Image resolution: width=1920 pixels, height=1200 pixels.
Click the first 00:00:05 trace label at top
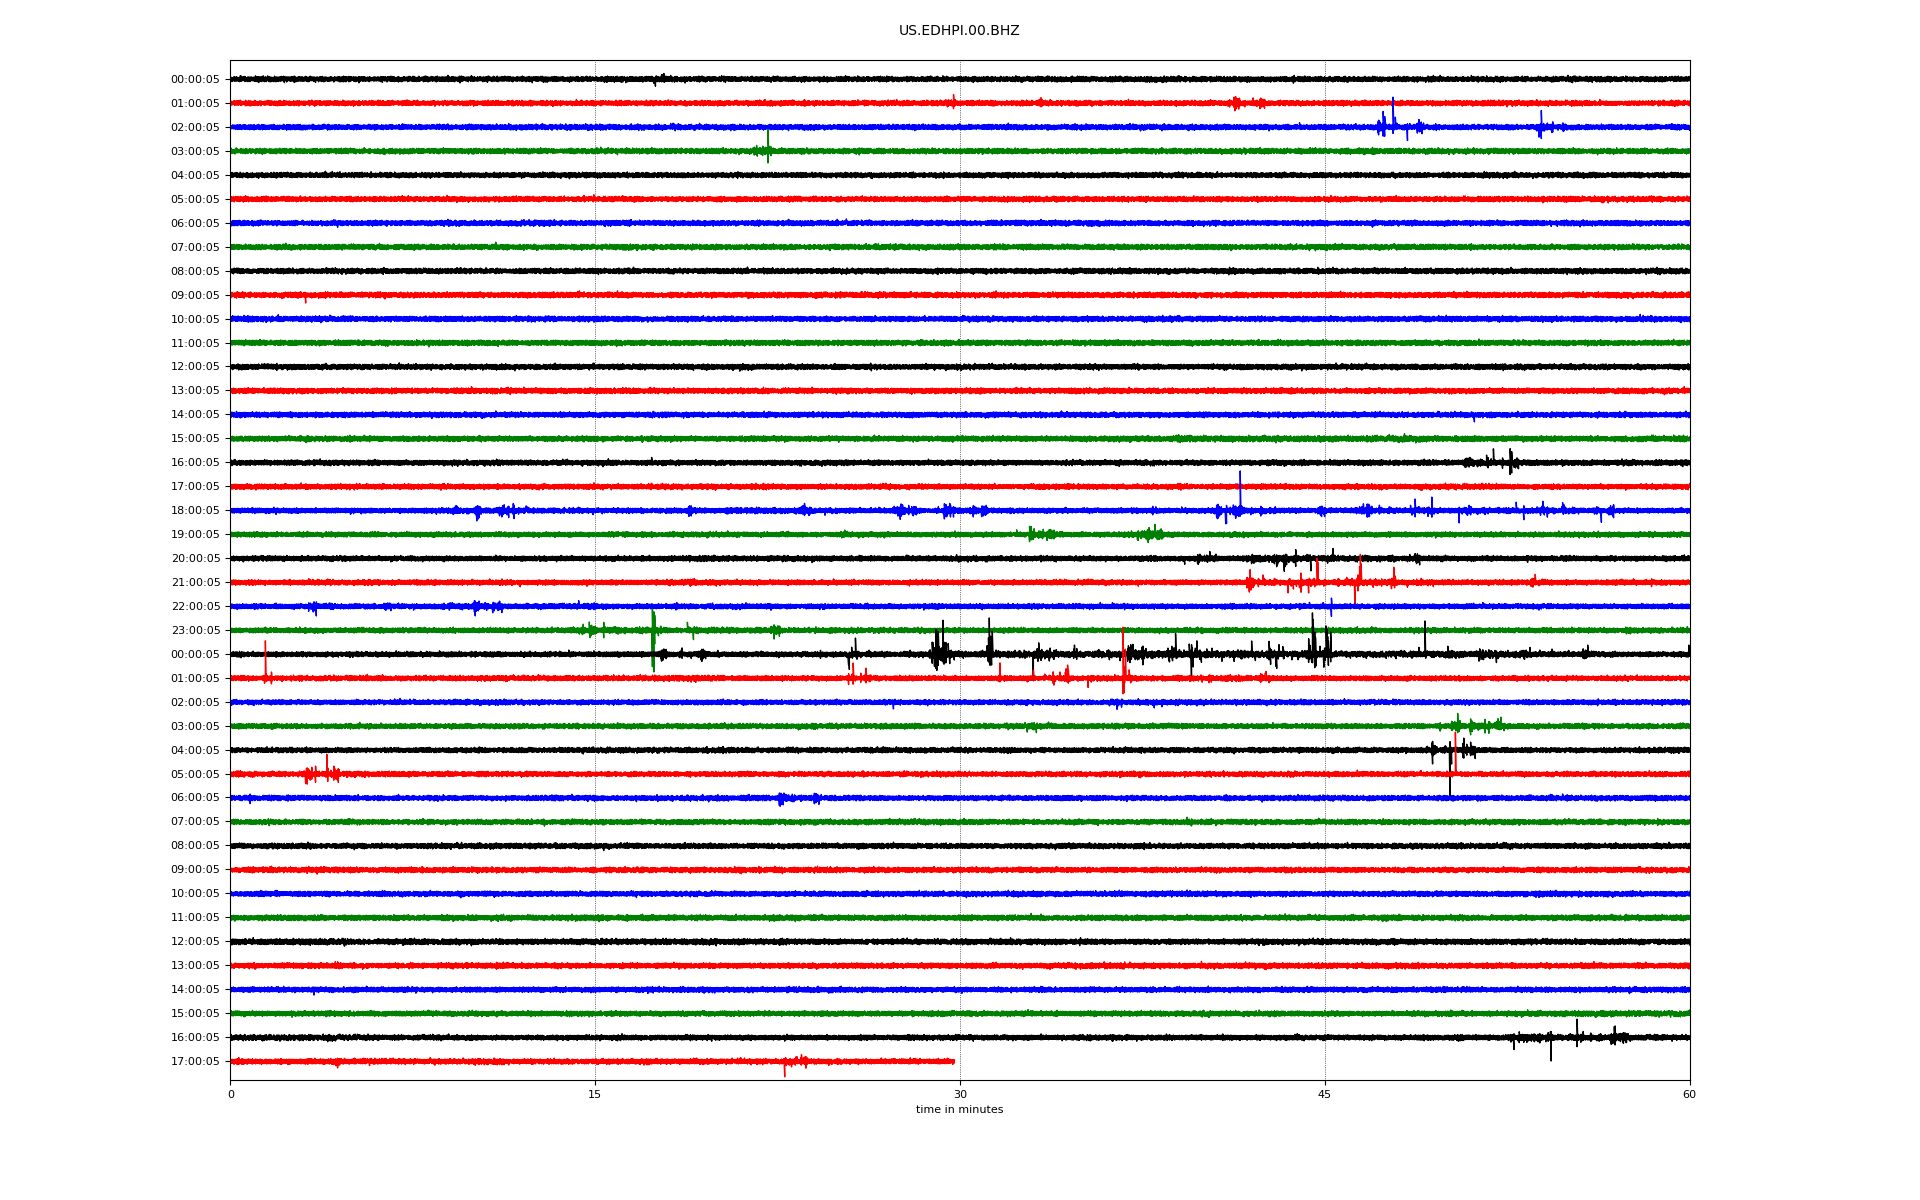pyautogui.click(x=195, y=80)
